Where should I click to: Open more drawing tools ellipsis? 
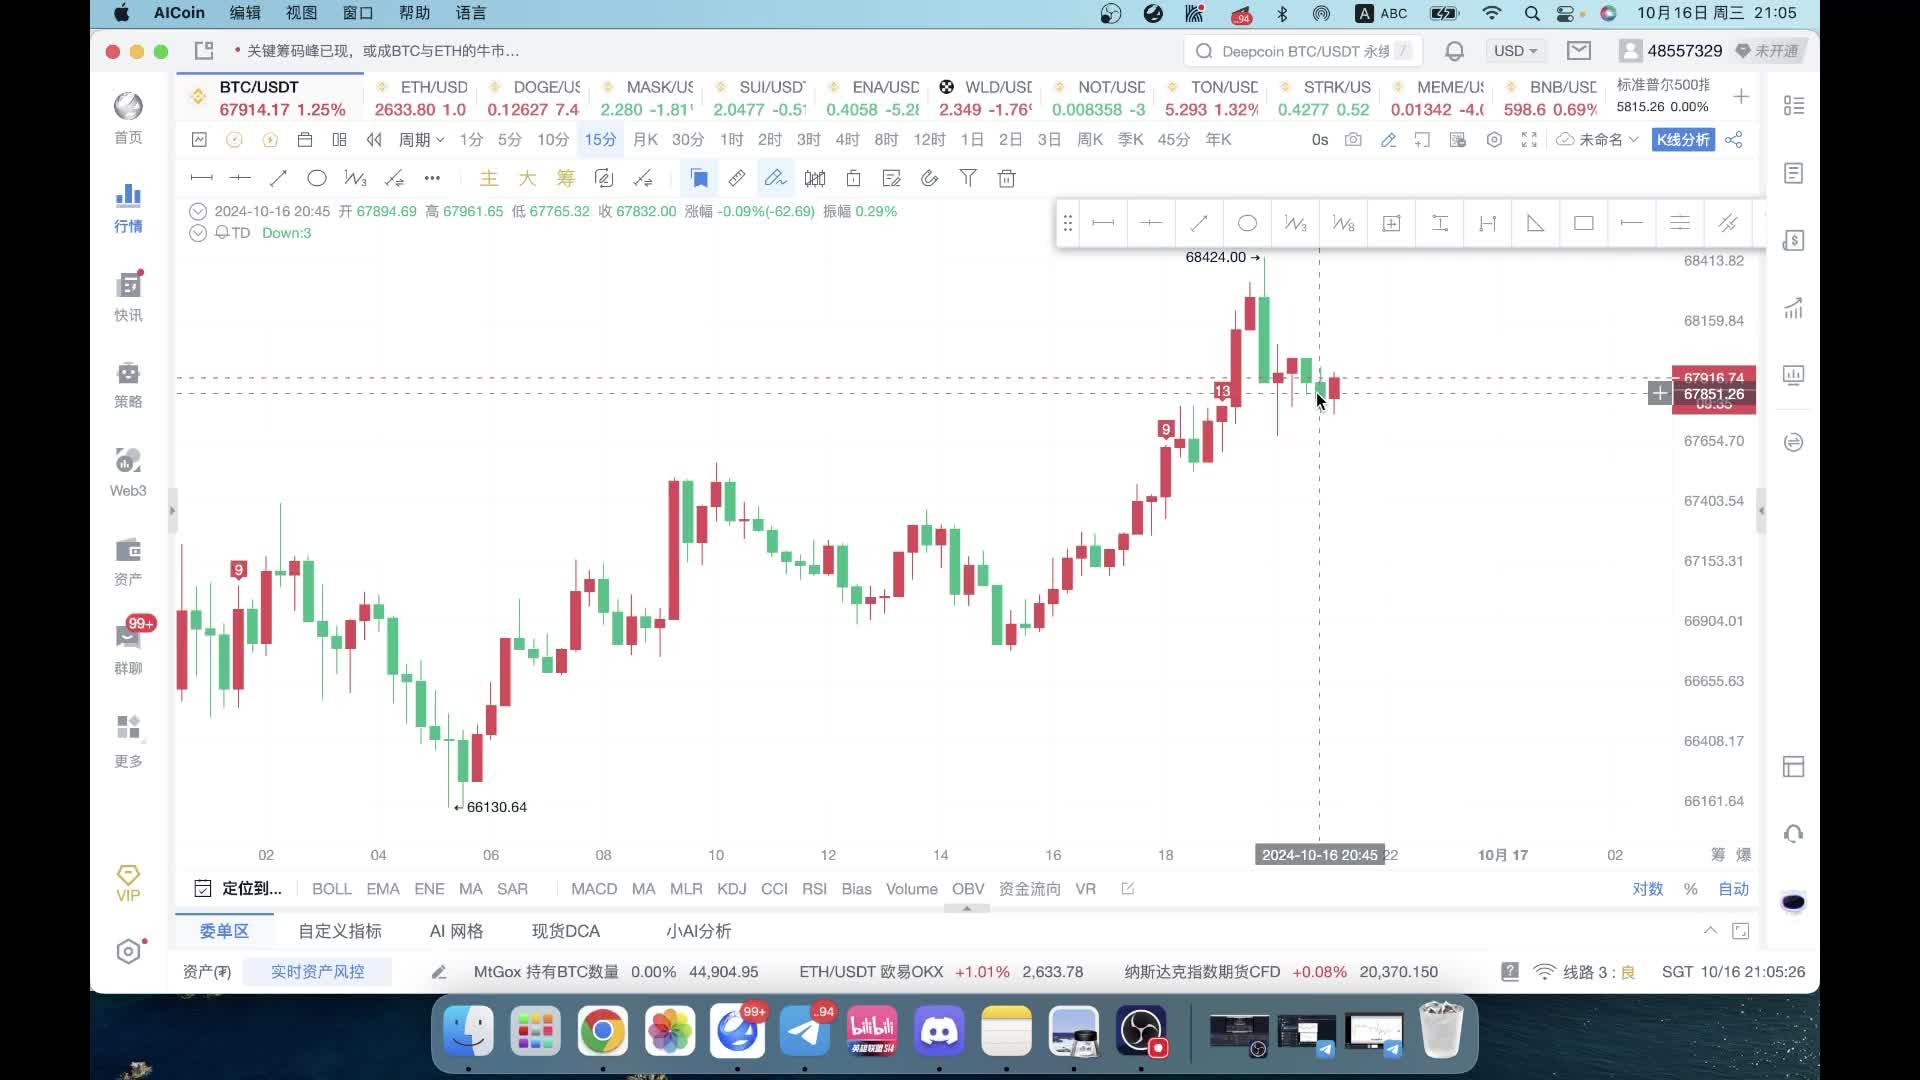[432, 178]
